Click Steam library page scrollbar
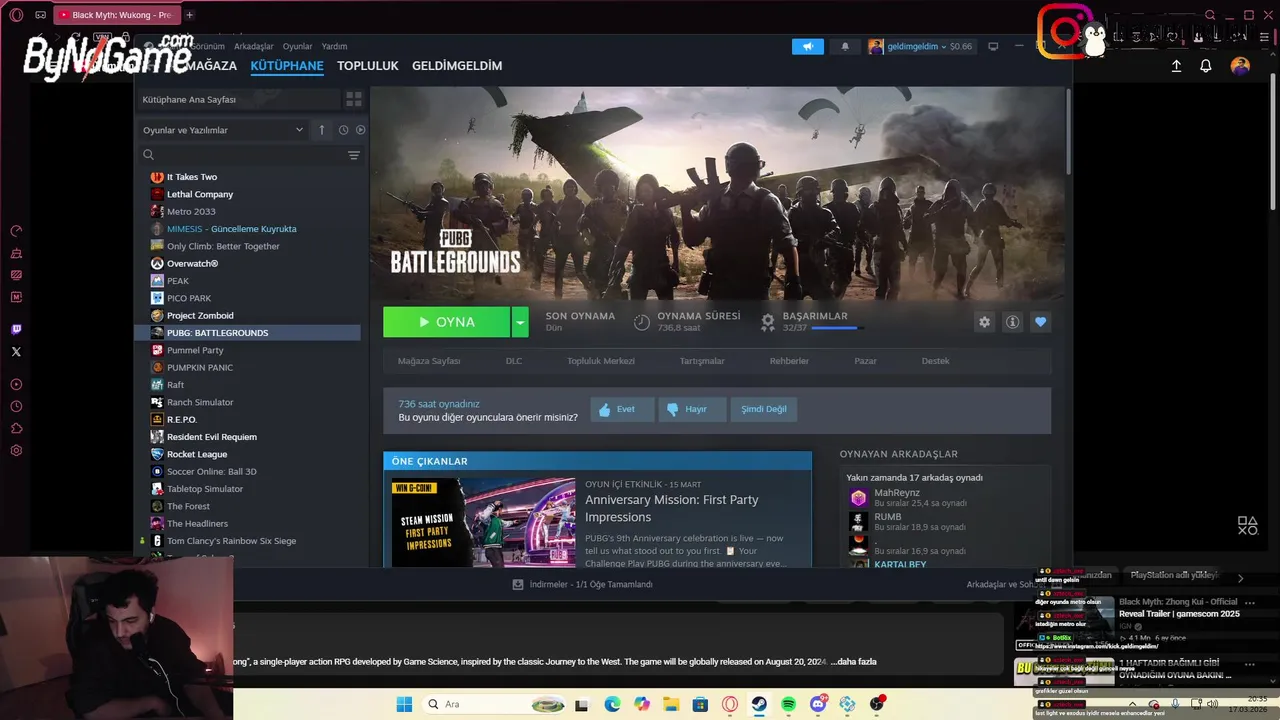 click(1068, 130)
